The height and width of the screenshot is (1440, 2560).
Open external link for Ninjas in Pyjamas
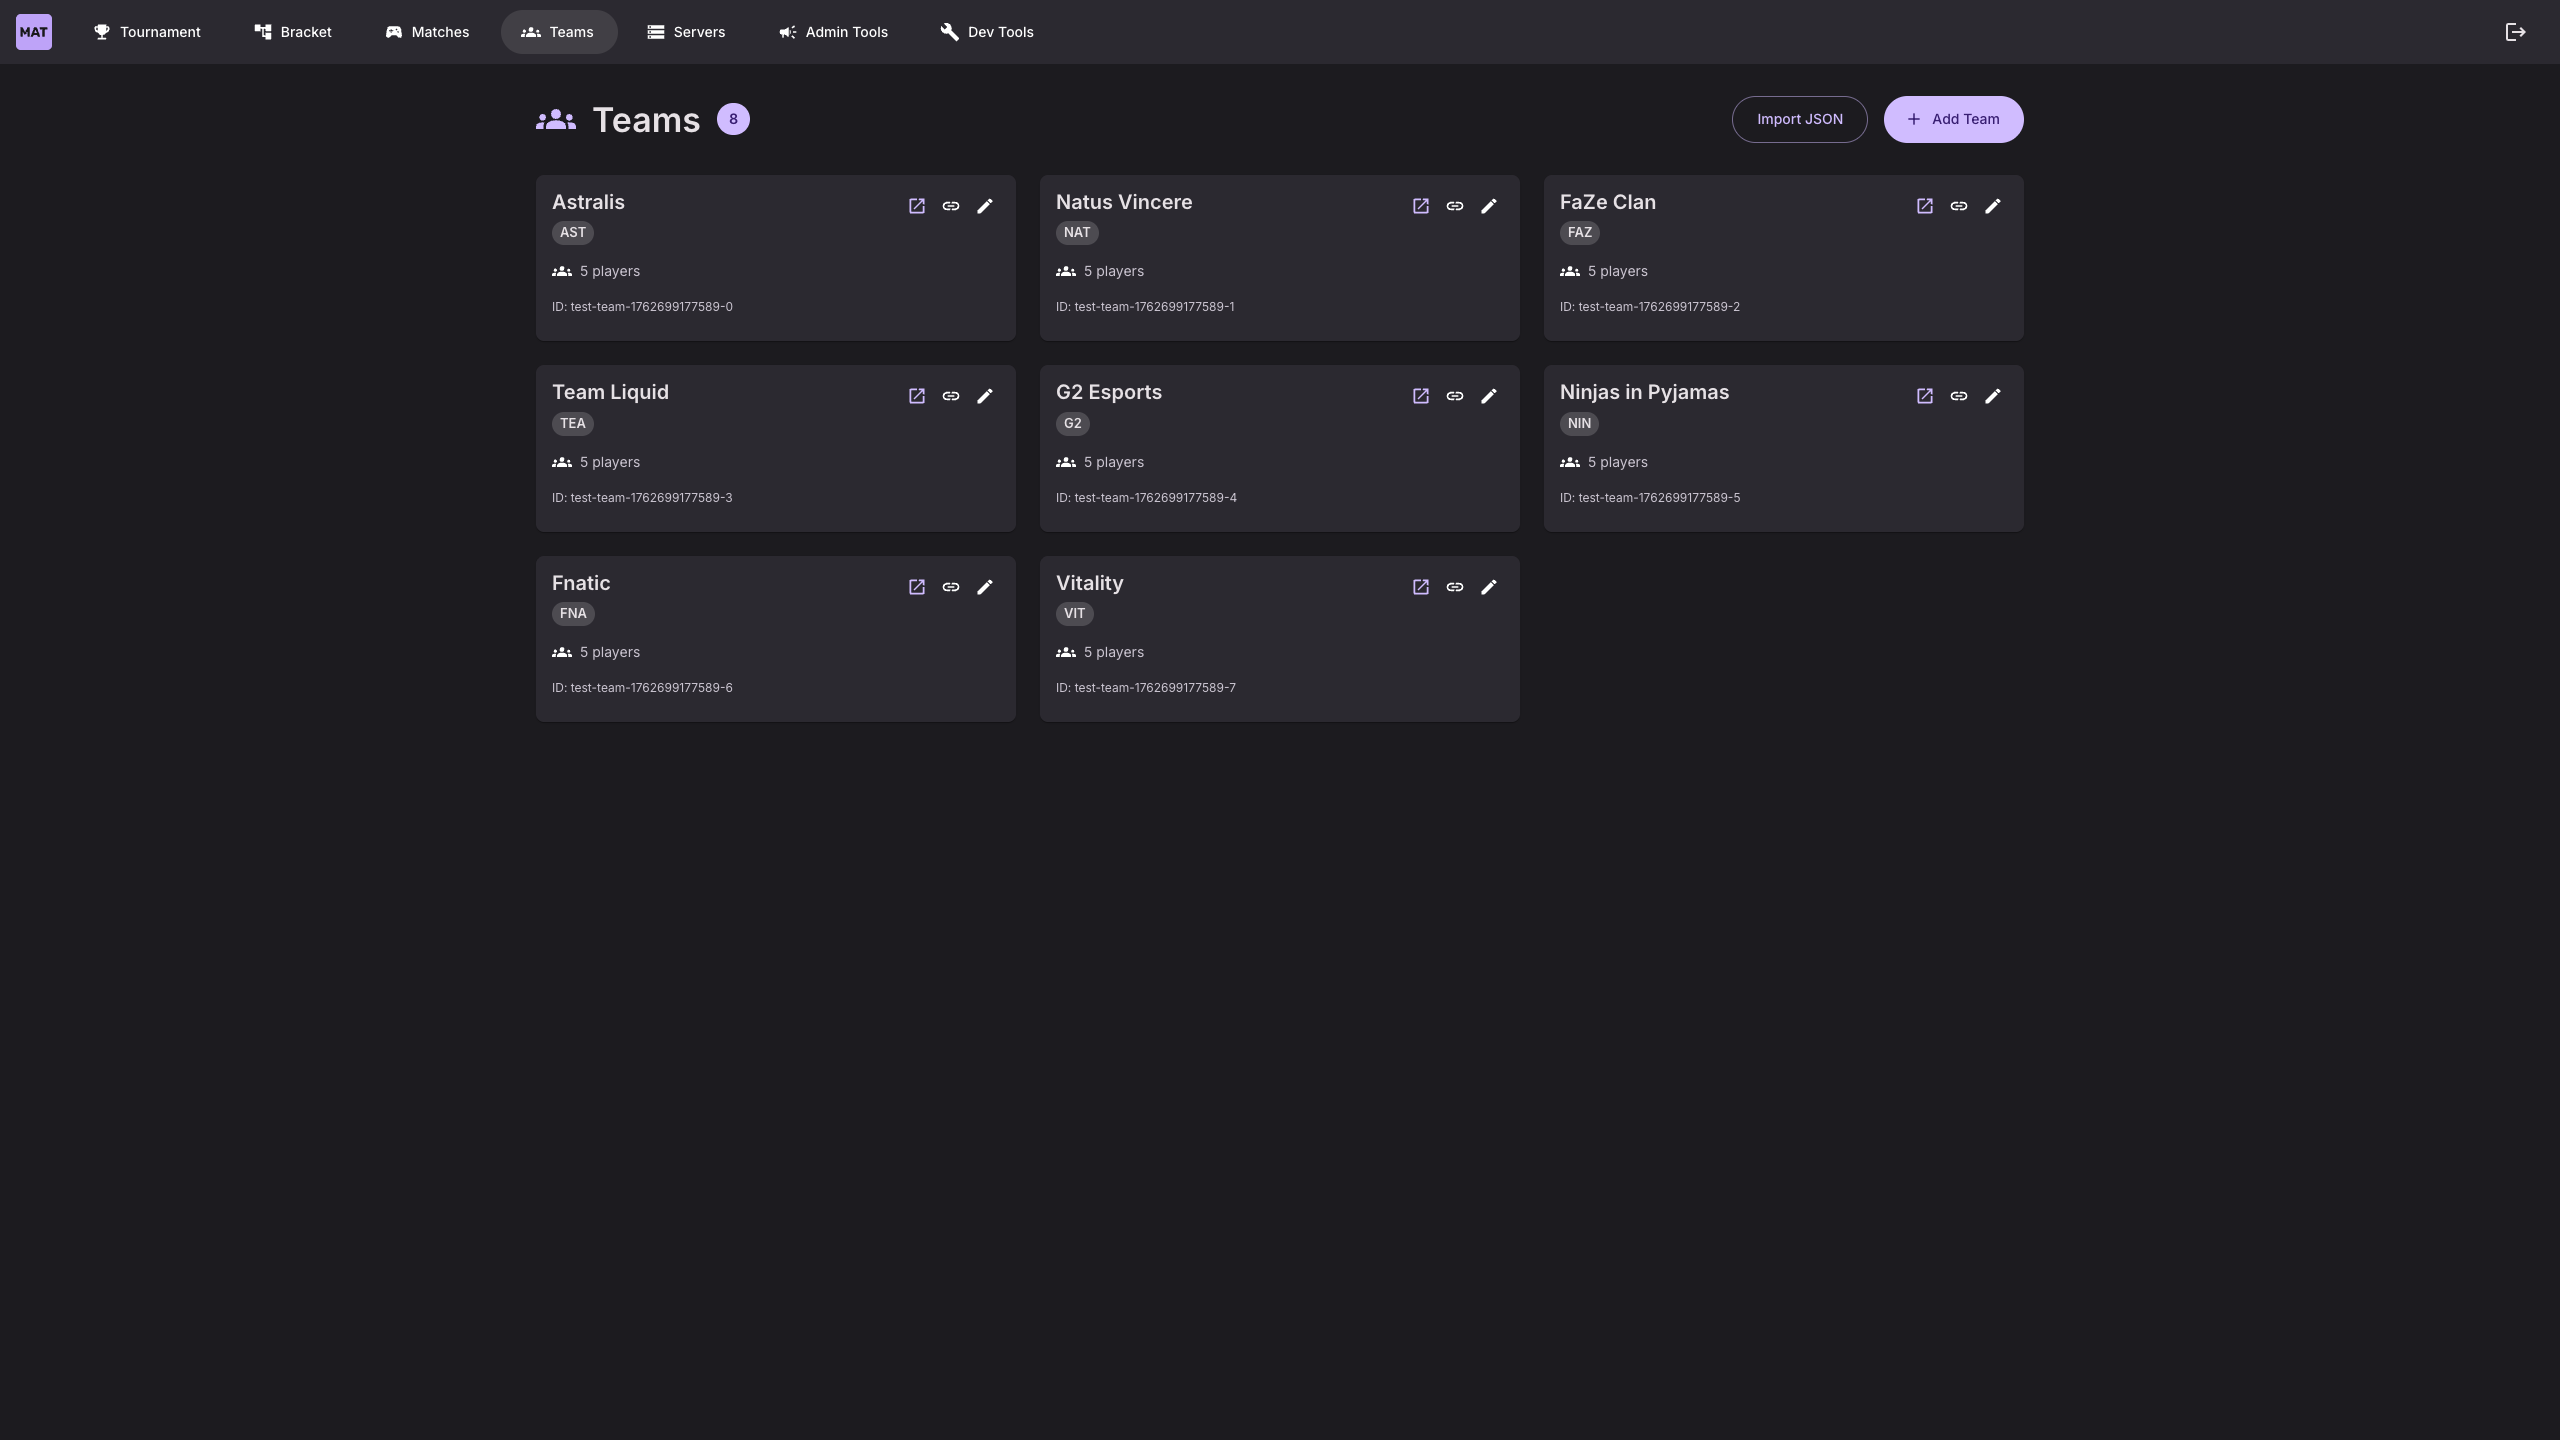tap(1924, 396)
